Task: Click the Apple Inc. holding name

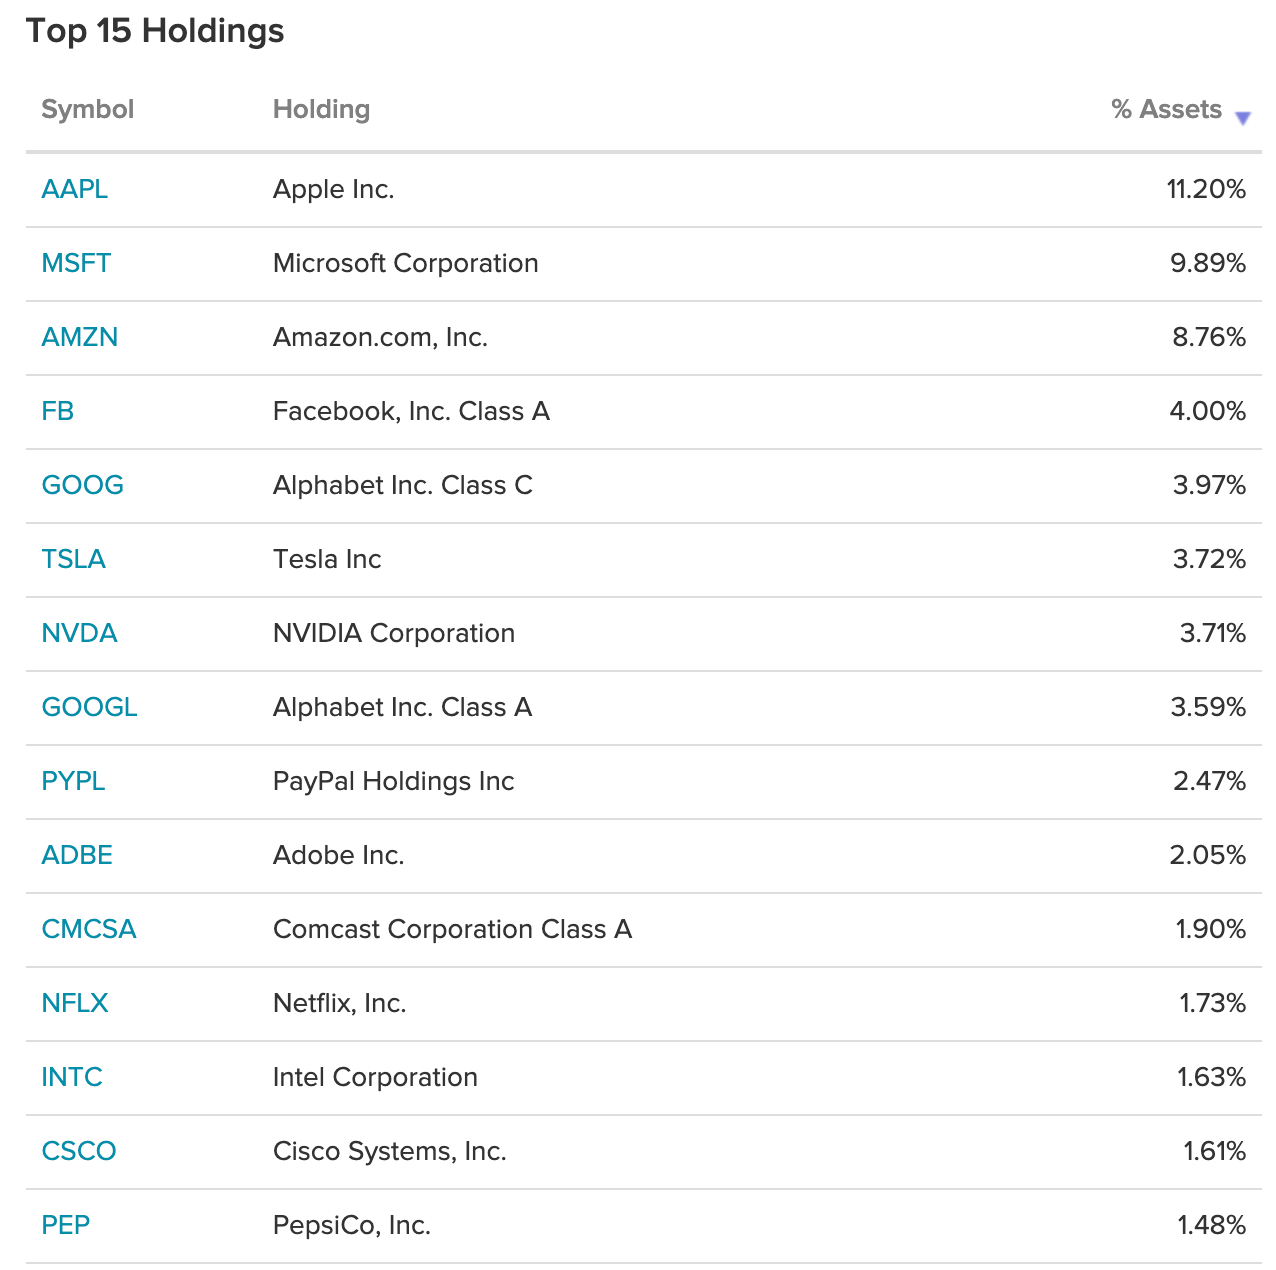Action: [x=334, y=189]
